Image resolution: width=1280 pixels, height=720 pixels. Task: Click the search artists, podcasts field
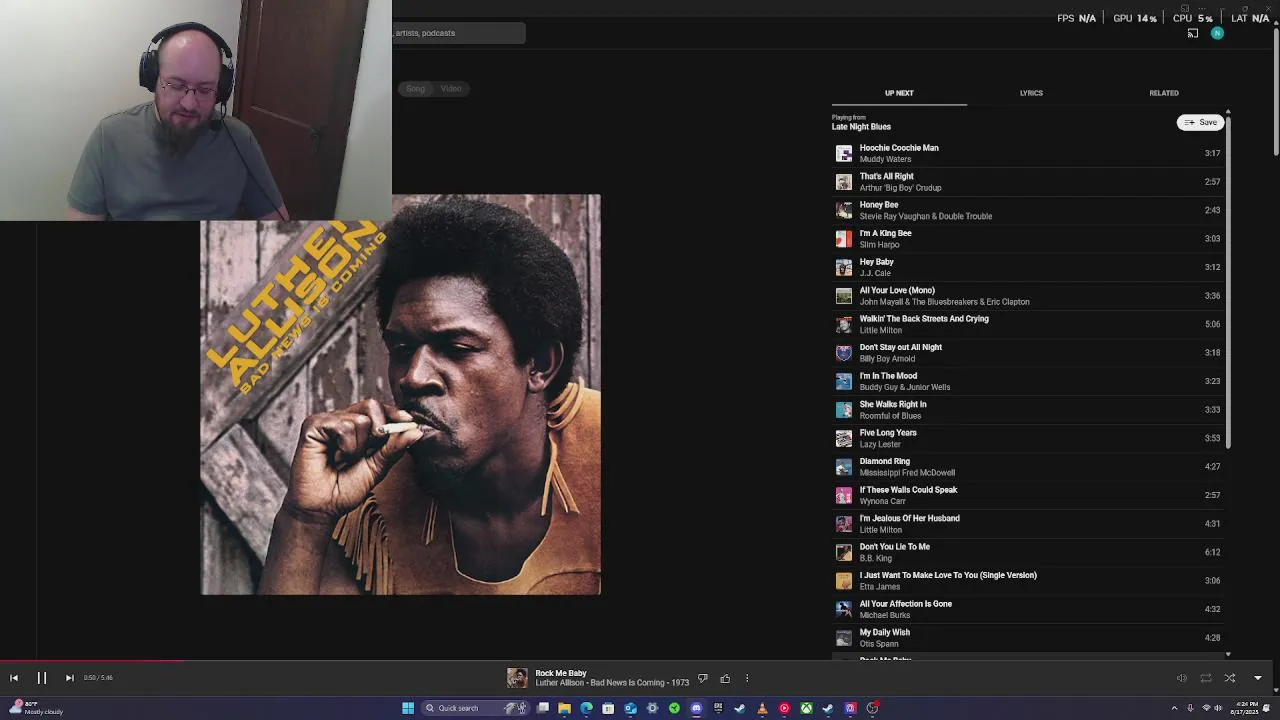458,33
